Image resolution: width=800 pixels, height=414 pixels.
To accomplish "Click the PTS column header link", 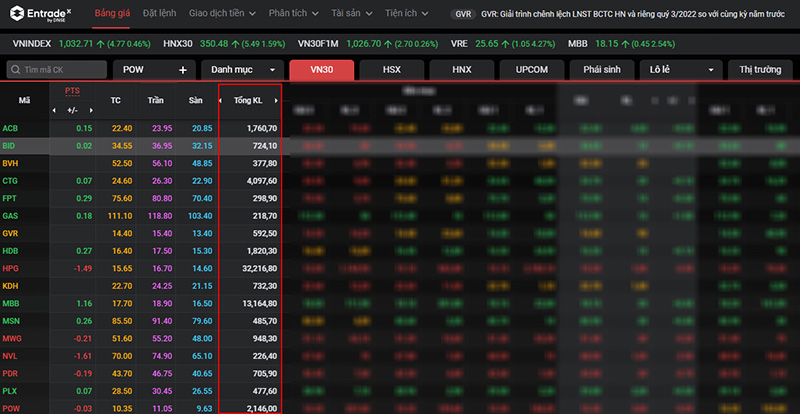I will point(72,91).
